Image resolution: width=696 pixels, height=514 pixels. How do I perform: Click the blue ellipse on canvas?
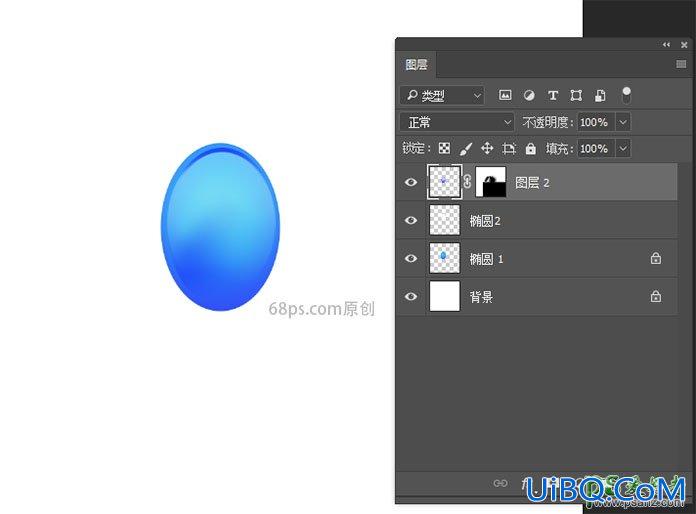click(x=221, y=227)
